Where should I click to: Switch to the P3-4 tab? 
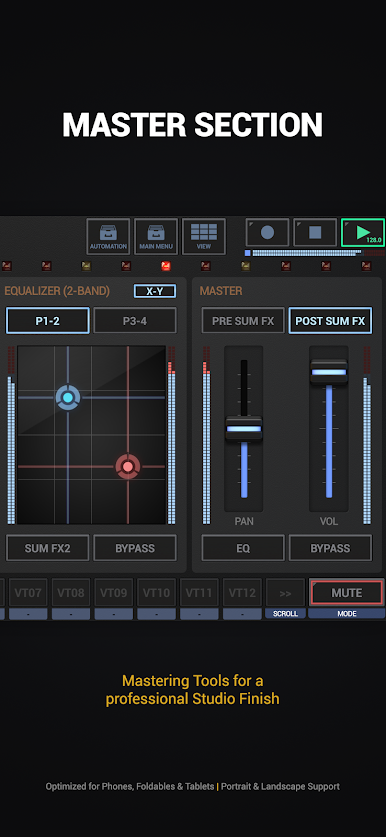click(x=135, y=320)
